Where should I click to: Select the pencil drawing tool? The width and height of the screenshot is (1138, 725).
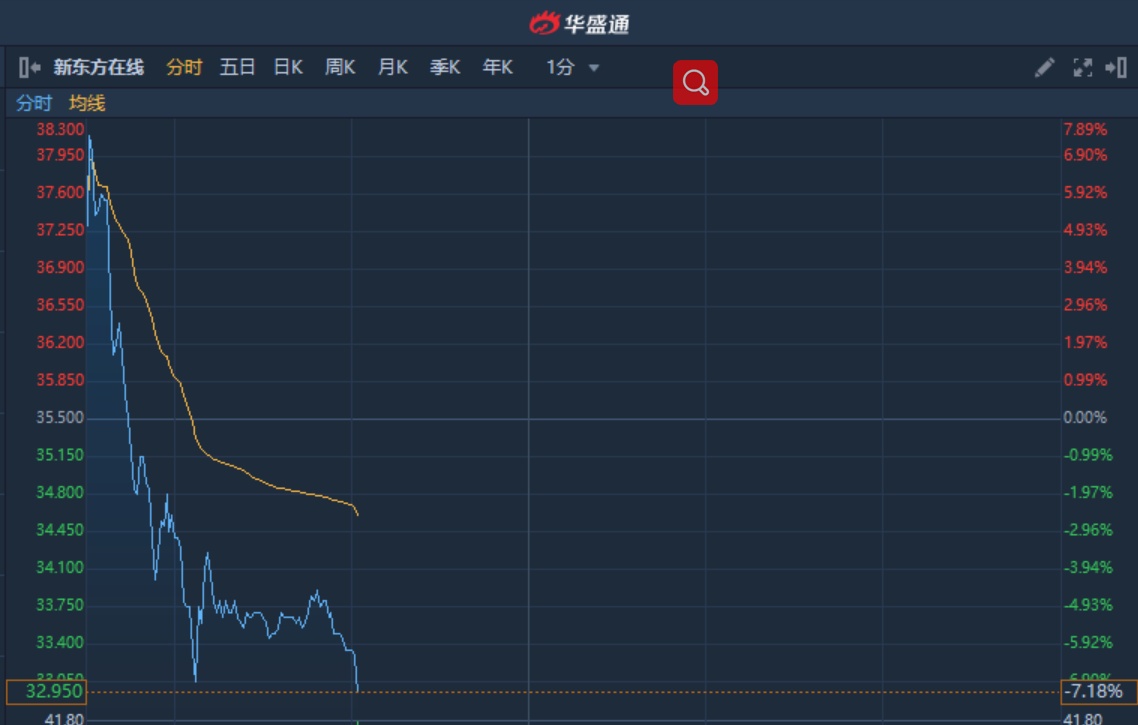tap(1044, 68)
